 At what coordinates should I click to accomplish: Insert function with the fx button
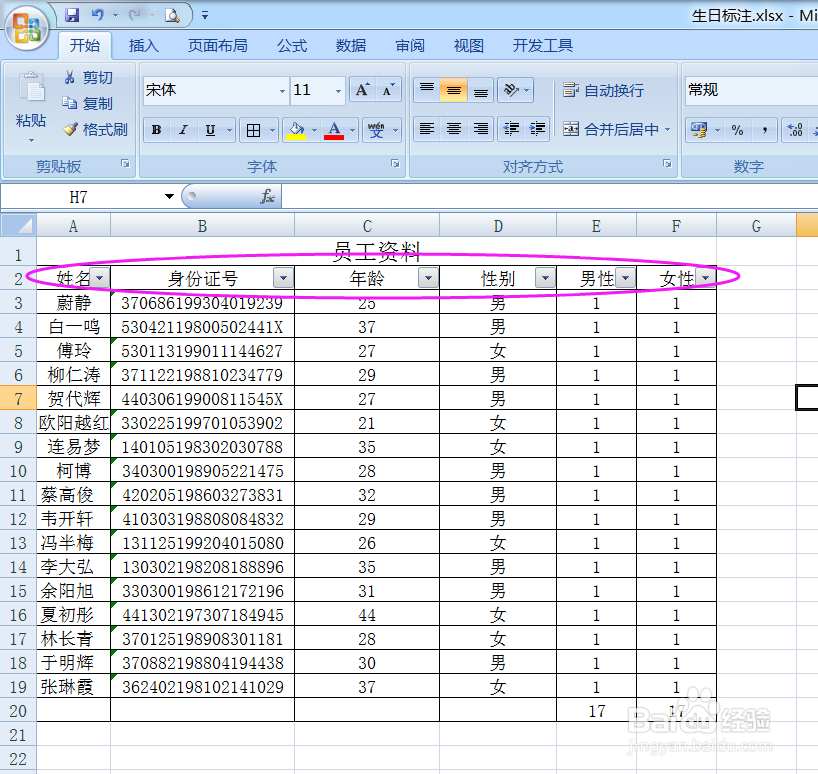click(267, 197)
